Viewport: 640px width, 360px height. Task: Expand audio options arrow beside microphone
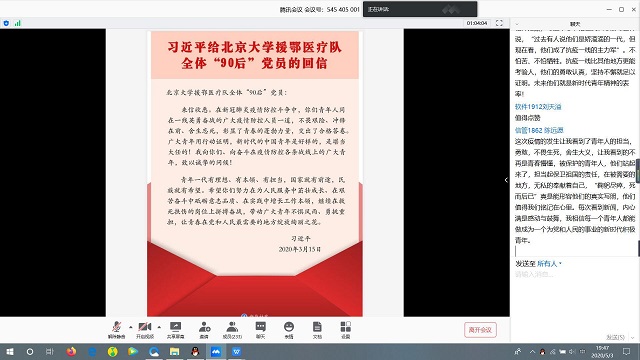131,327
